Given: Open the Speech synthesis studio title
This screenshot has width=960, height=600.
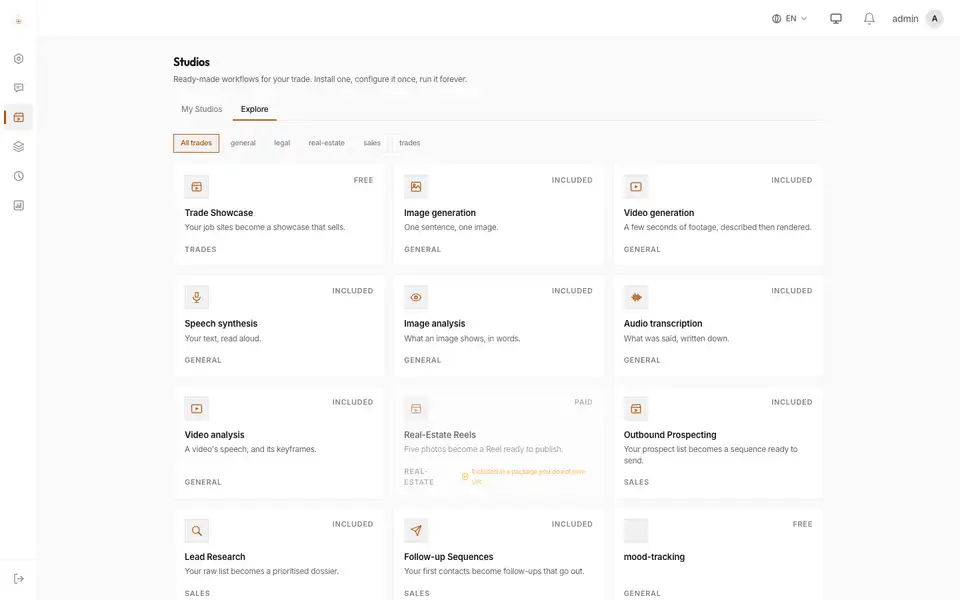Looking at the screenshot, I should tap(221, 324).
